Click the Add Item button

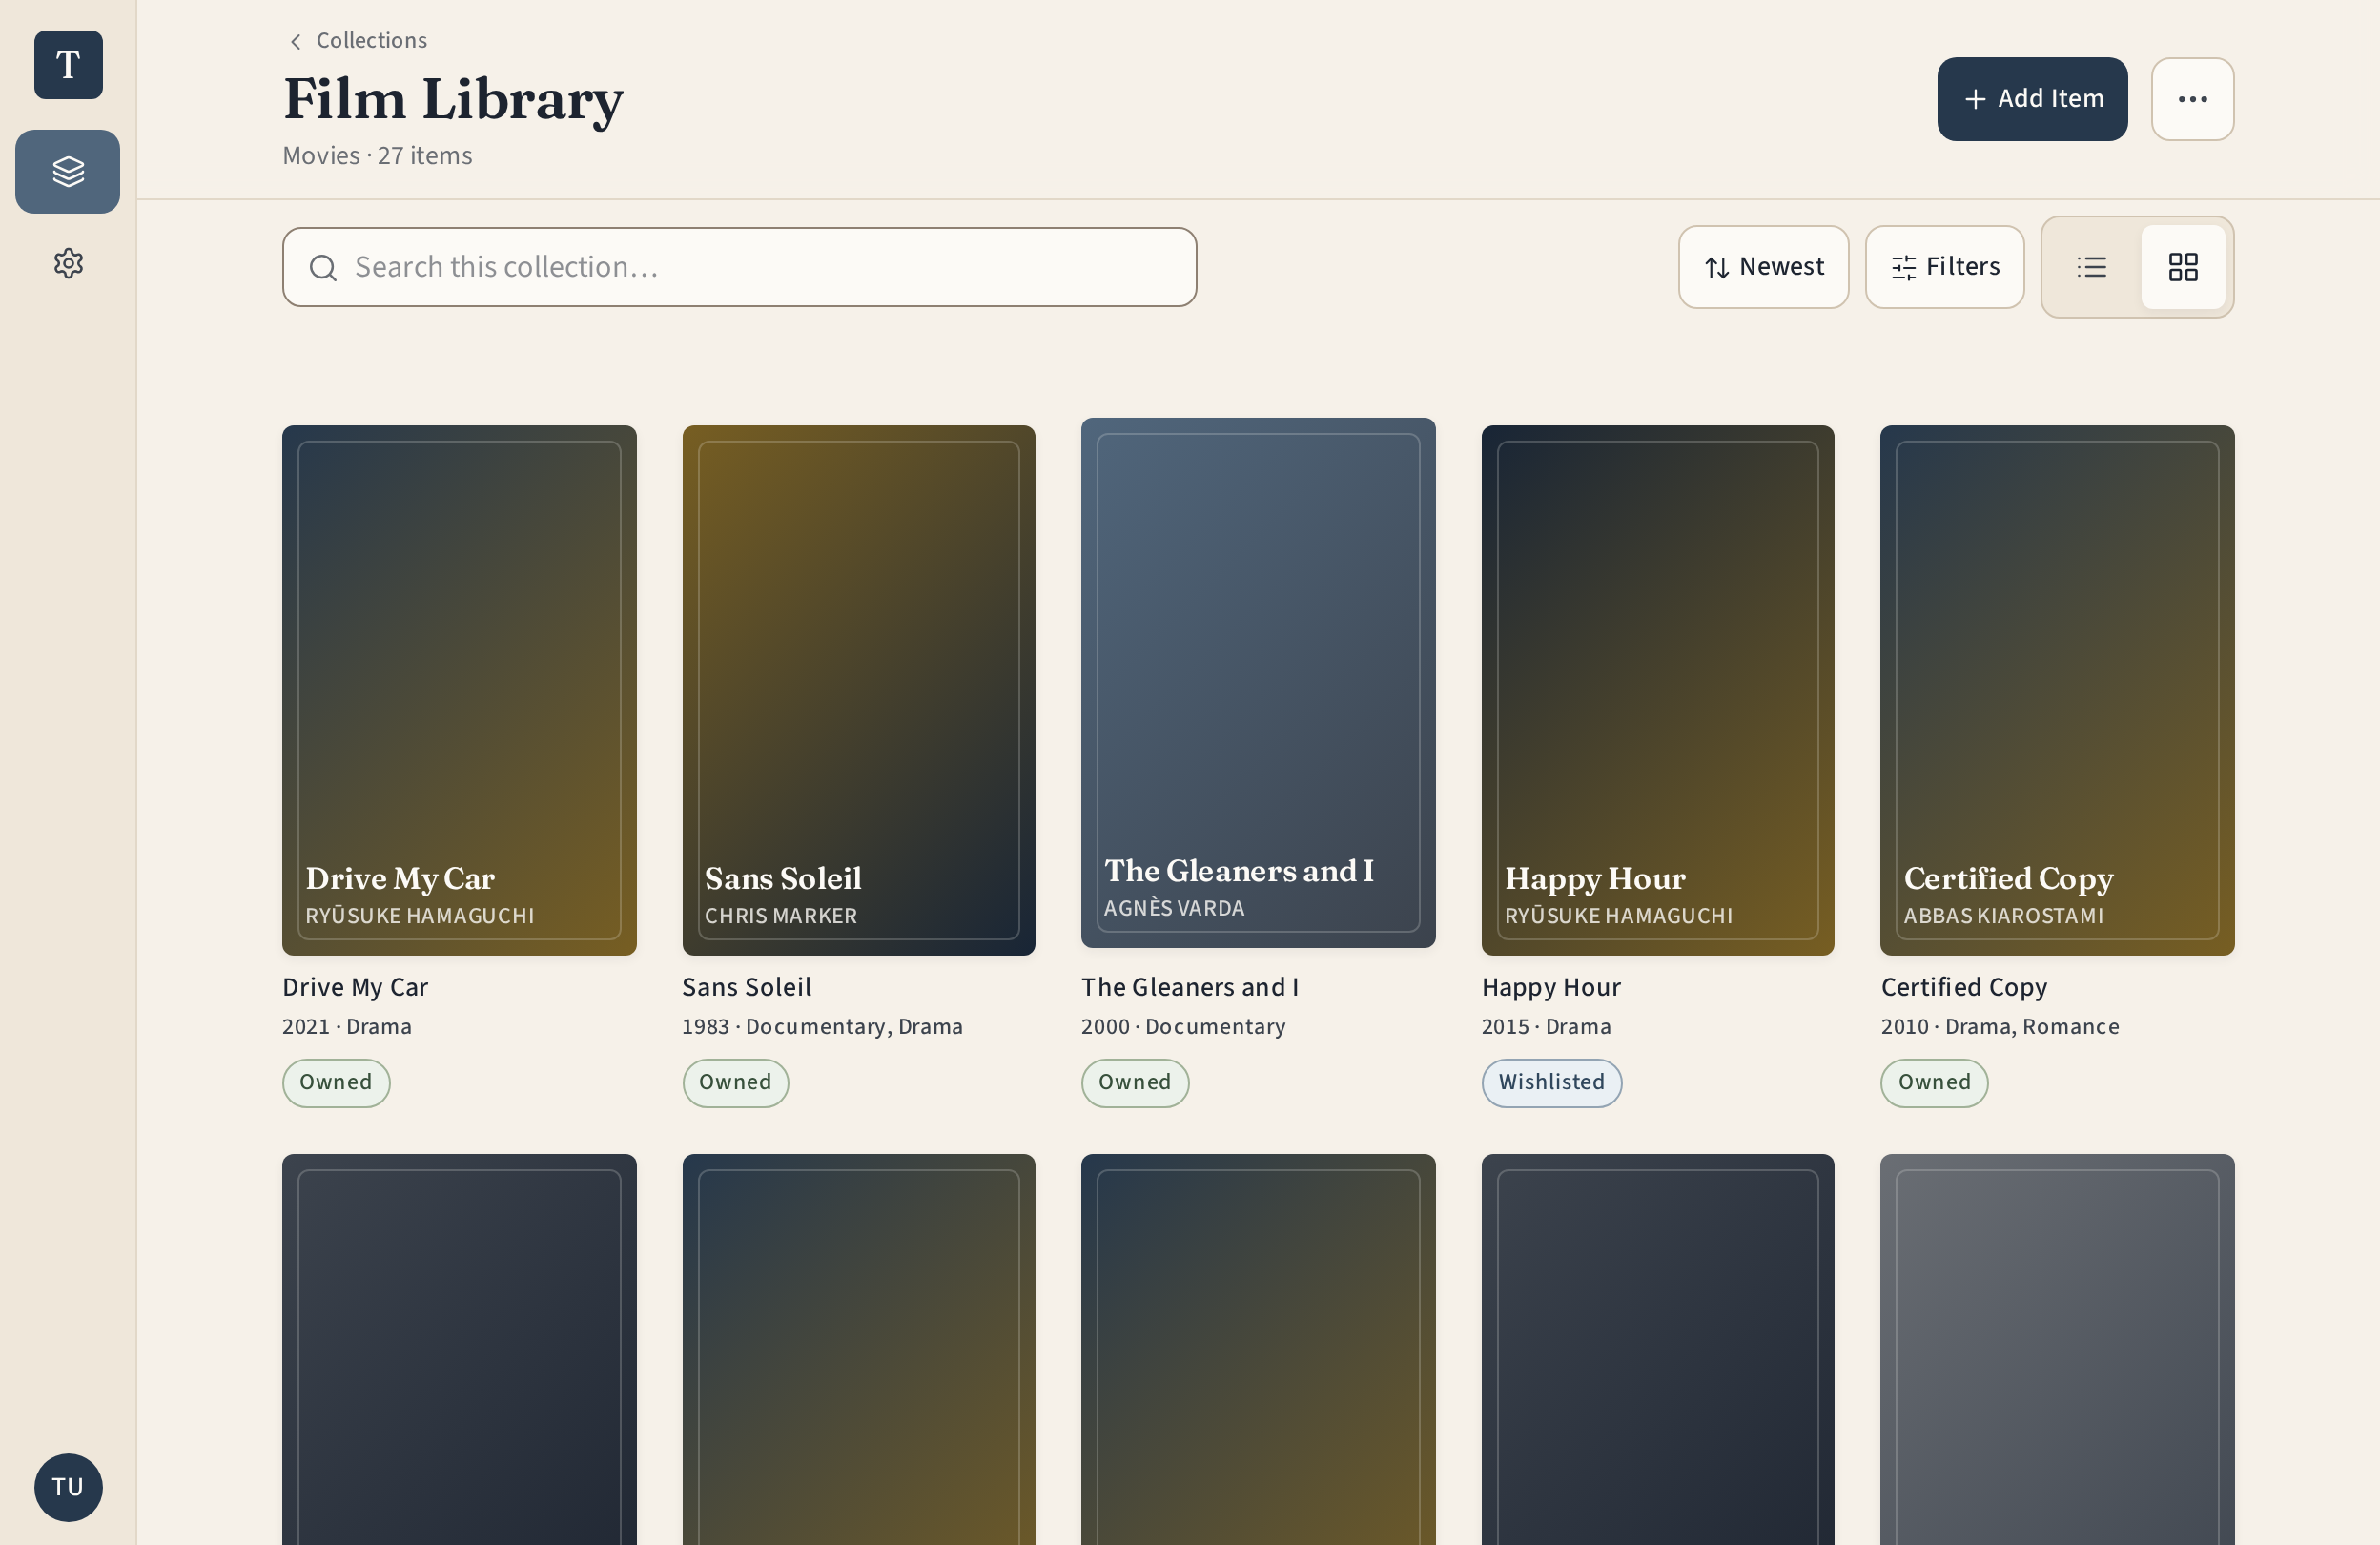(2032, 99)
